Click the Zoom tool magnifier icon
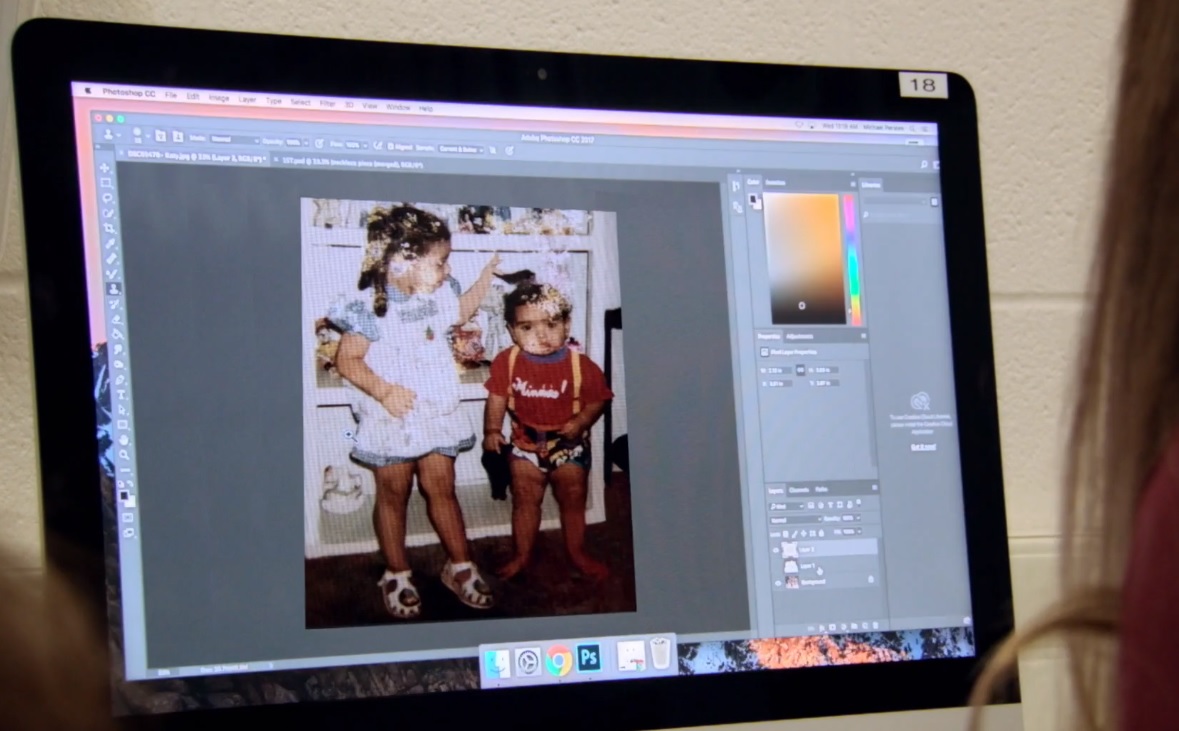Viewport: 1179px width, 731px height. pyautogui.click(x=124, y=454)
